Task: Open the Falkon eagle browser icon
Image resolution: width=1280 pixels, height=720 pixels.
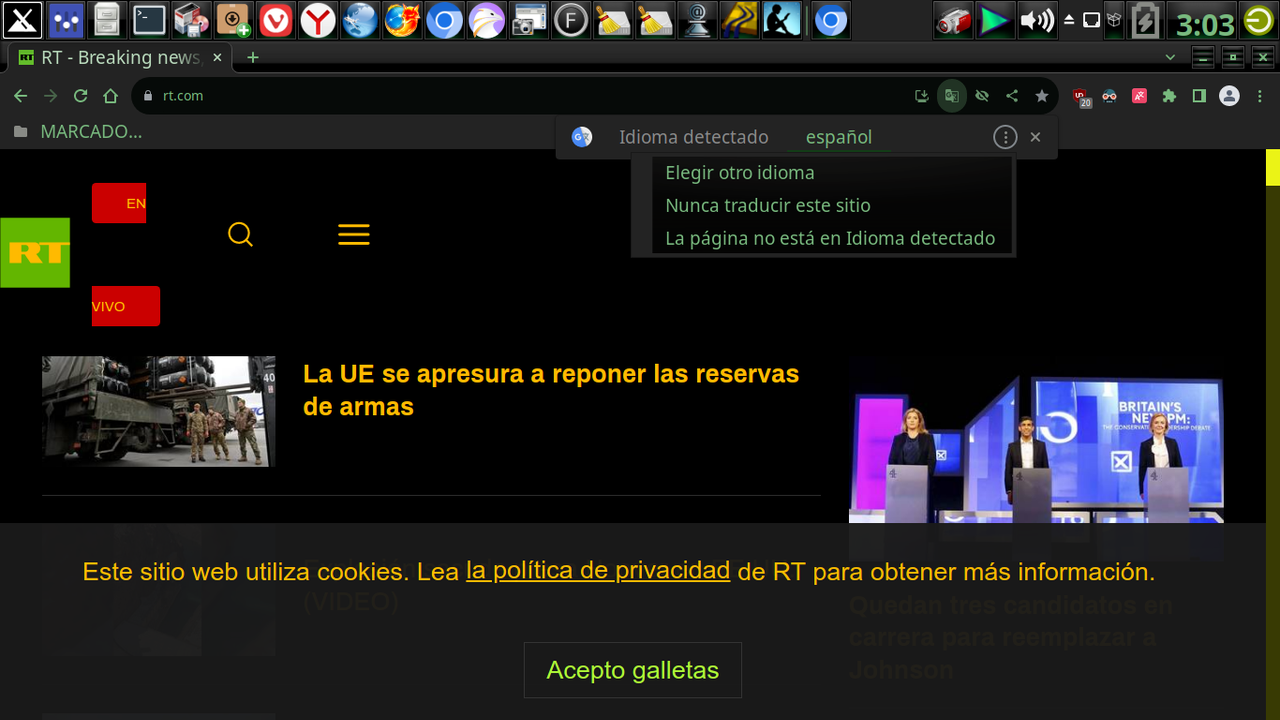Action: (x=487, y=20)
